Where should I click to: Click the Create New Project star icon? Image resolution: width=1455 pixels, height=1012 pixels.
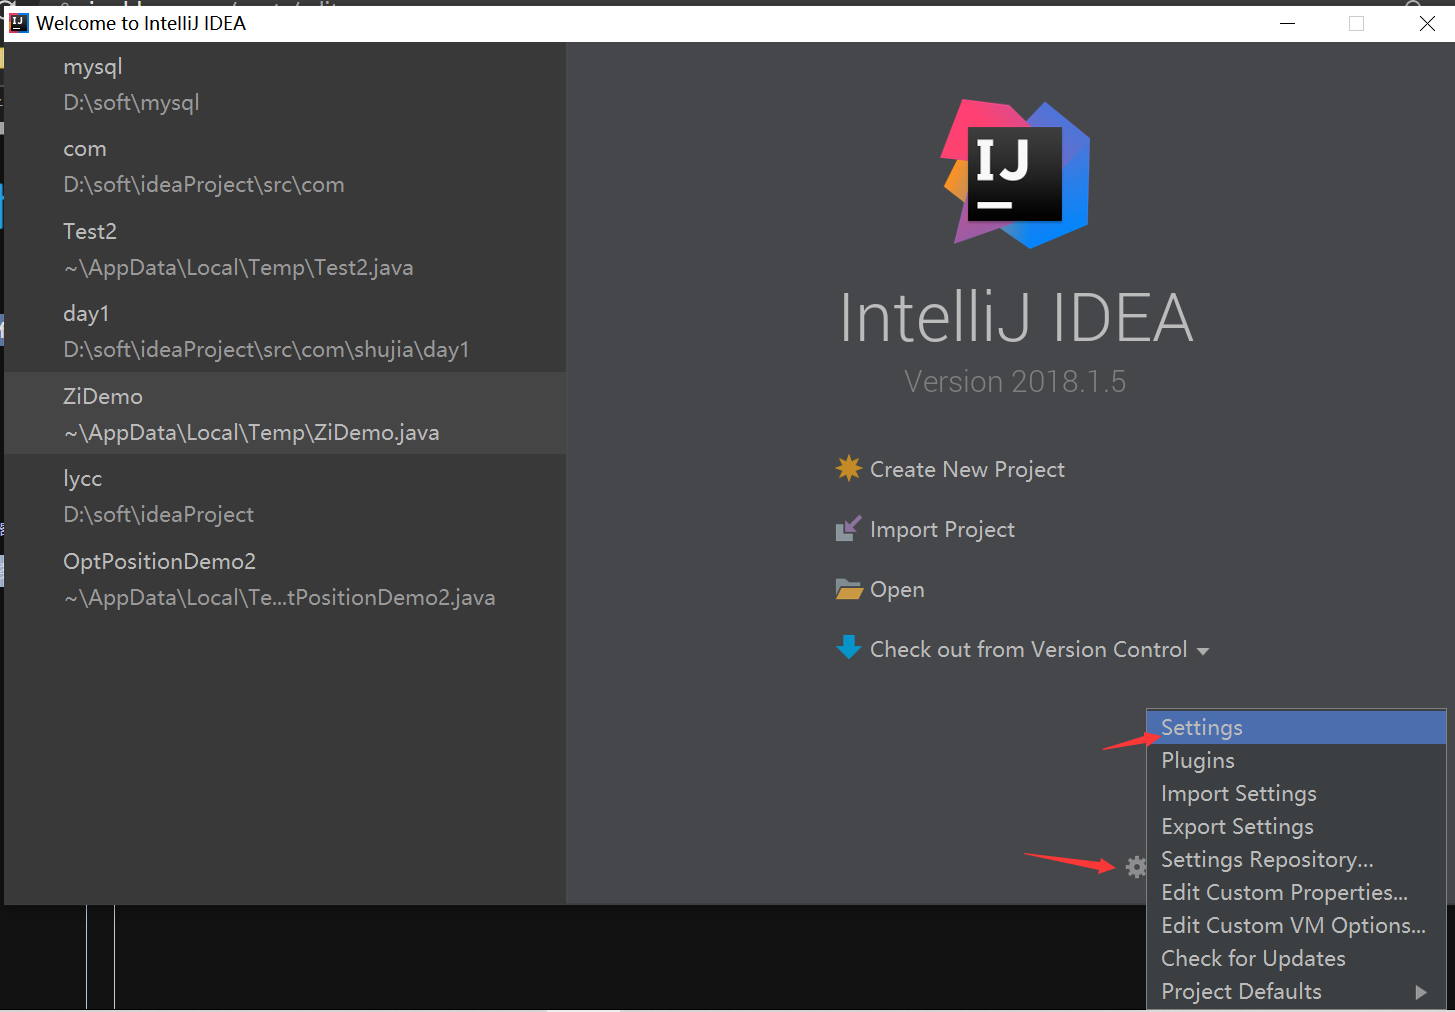(849, 468)
